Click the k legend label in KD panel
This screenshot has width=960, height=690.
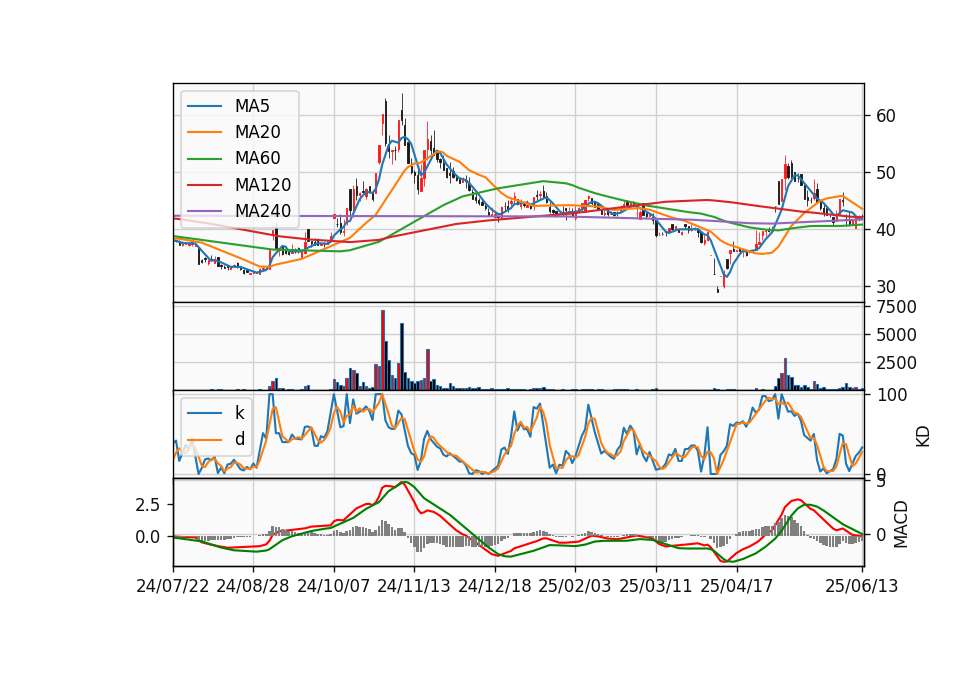click(x=239, y=413)
